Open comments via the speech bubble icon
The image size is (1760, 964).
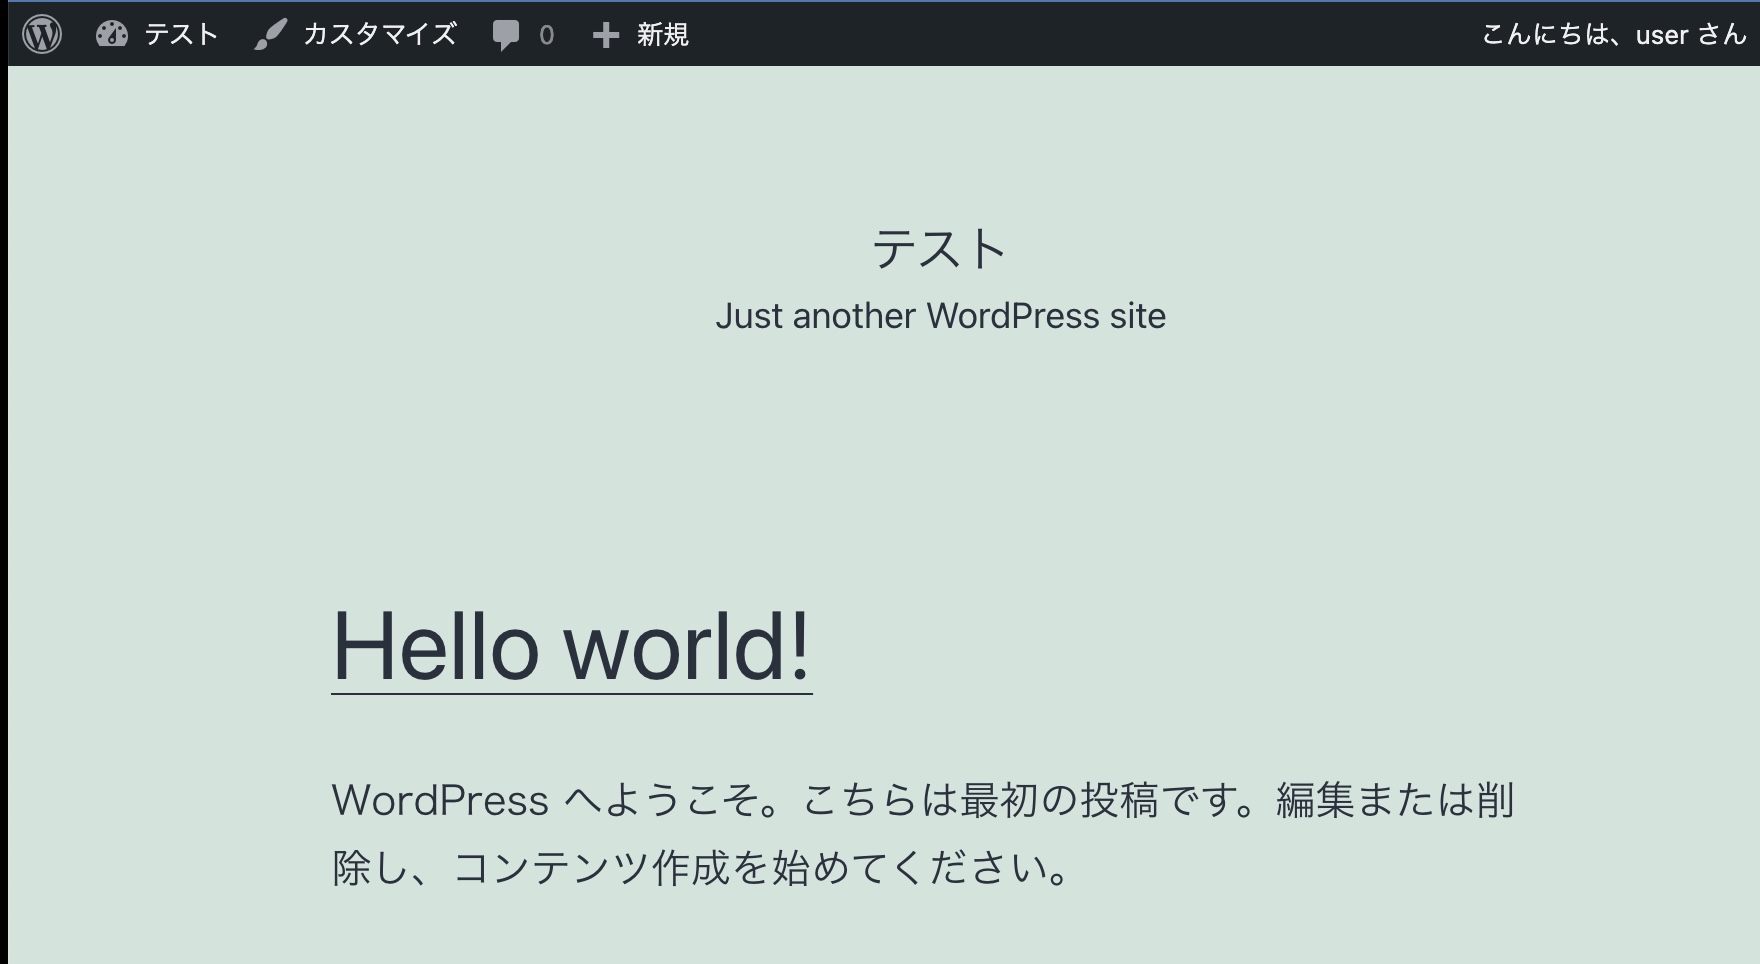[x=507, y=34]
